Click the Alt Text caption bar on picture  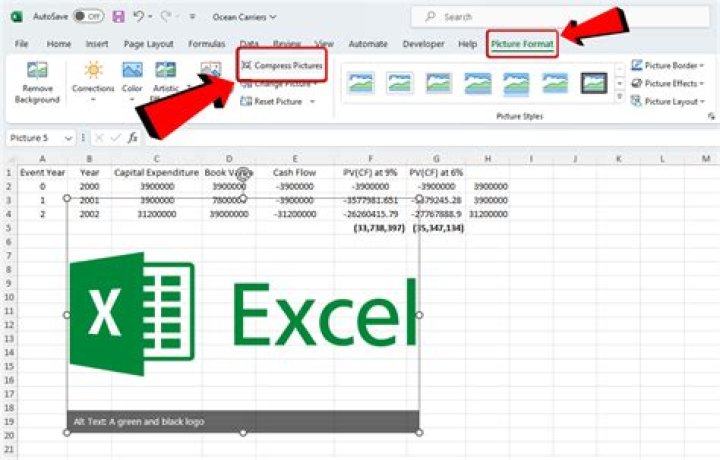pos(243,421)
